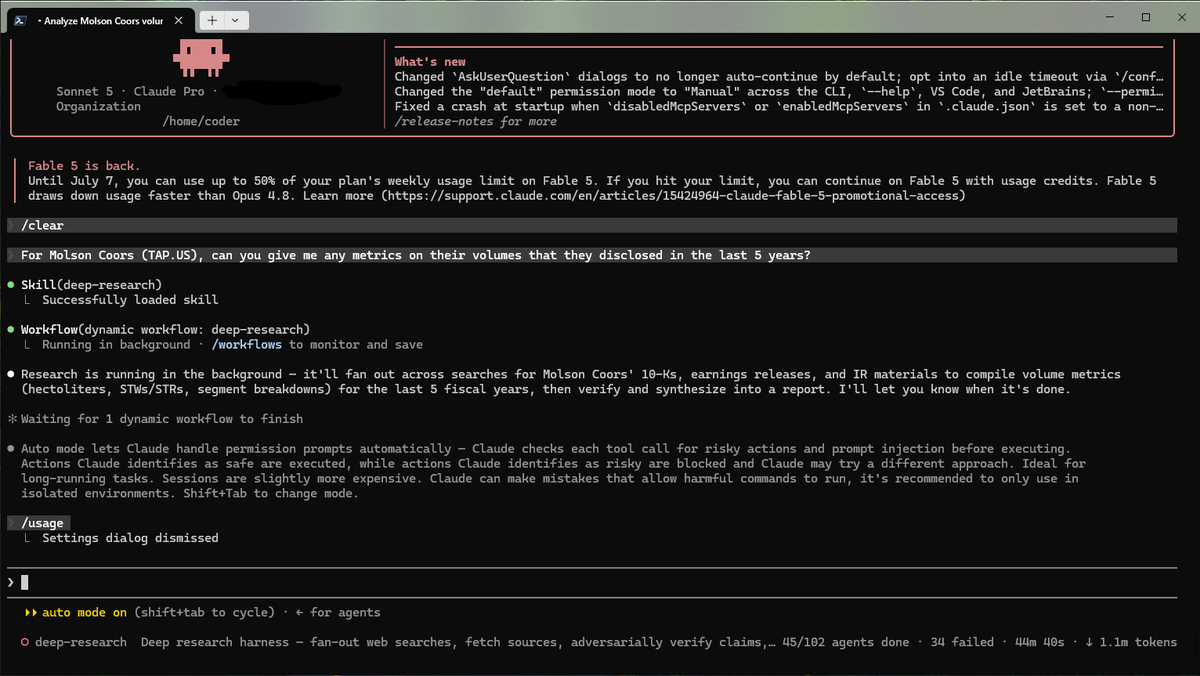Click the /workflows link
1200x676 pixels.
(246, 344)
